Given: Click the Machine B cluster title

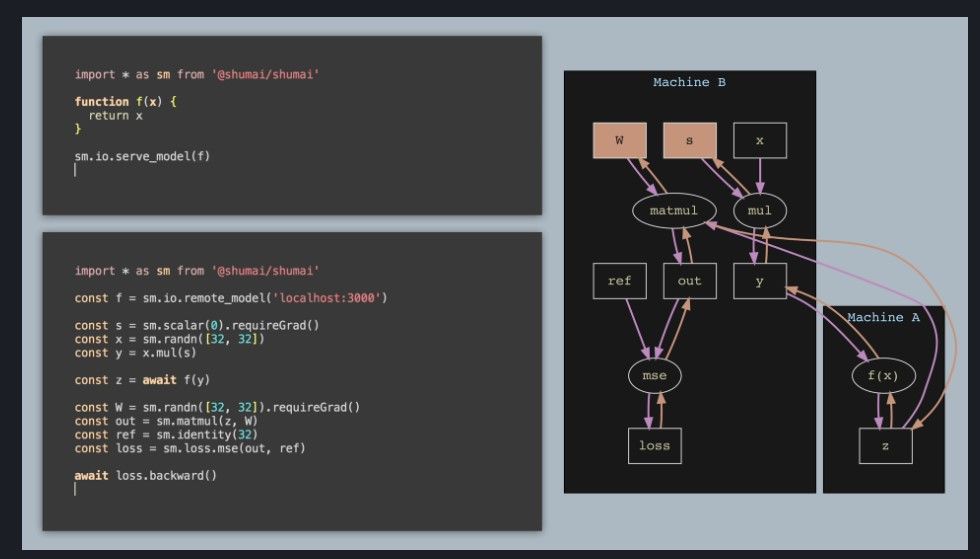Looking at the screenshot, I should pyautogui.click(x=689, y=82).
